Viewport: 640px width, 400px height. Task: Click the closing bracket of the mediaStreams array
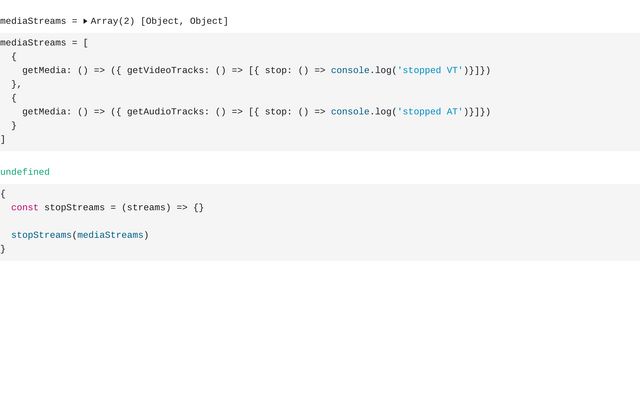(3, 140)
